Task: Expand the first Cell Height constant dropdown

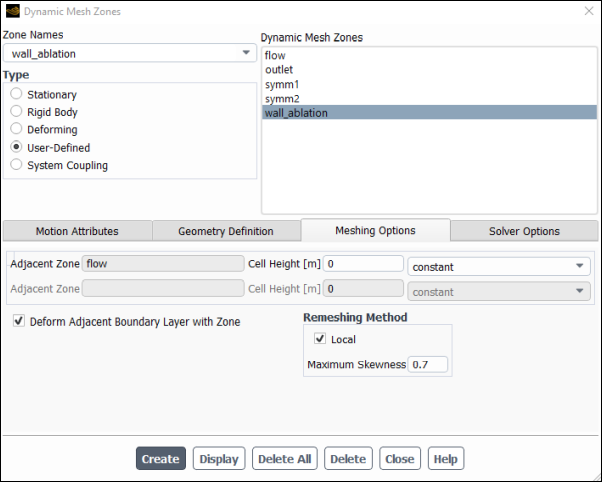Action: [499, 267]
